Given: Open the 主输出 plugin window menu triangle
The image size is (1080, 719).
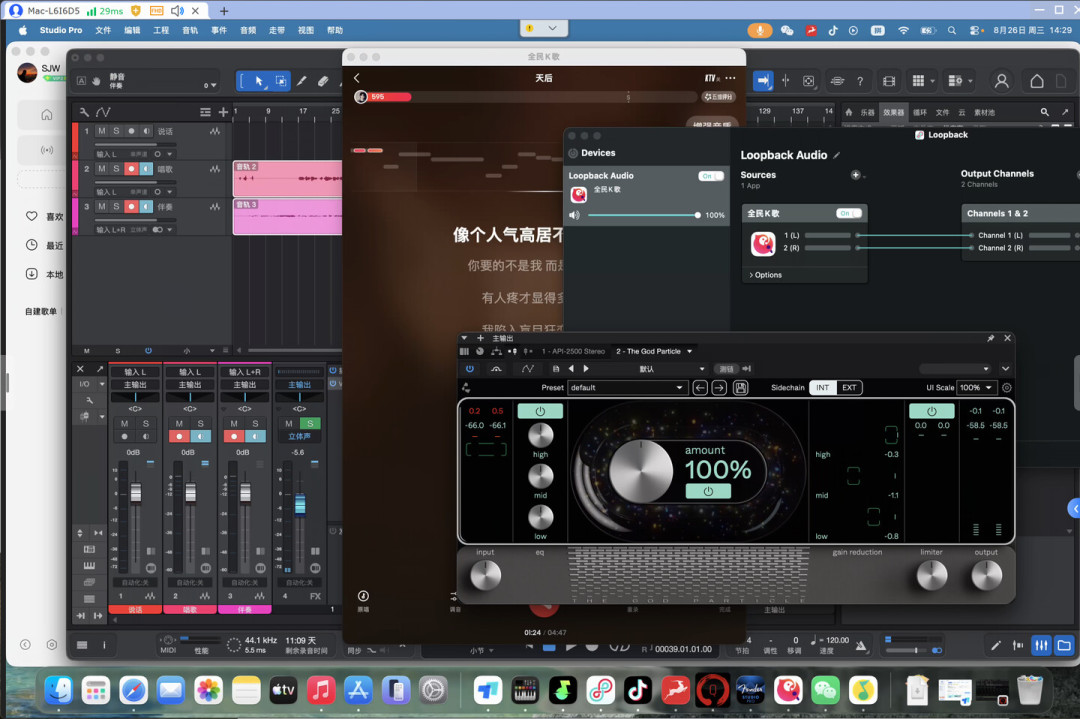Looking at the screenshot, I should click(464, 338).
